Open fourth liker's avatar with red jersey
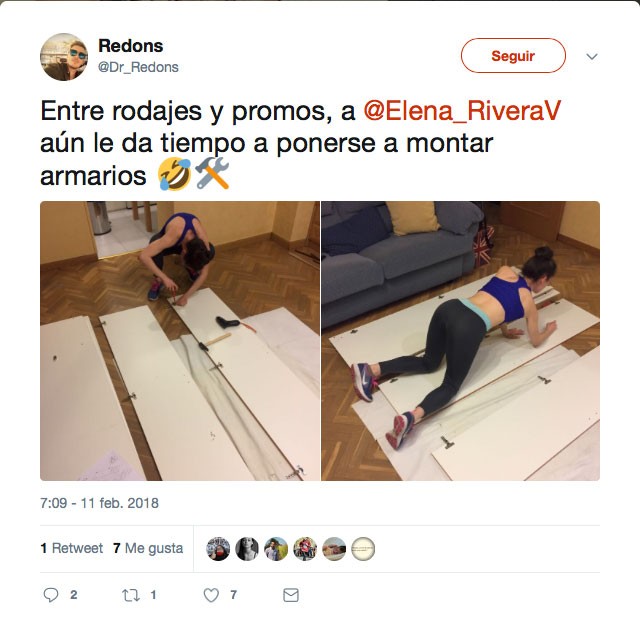640x630 pixels. pyautogui.click(x=305, y=549)
